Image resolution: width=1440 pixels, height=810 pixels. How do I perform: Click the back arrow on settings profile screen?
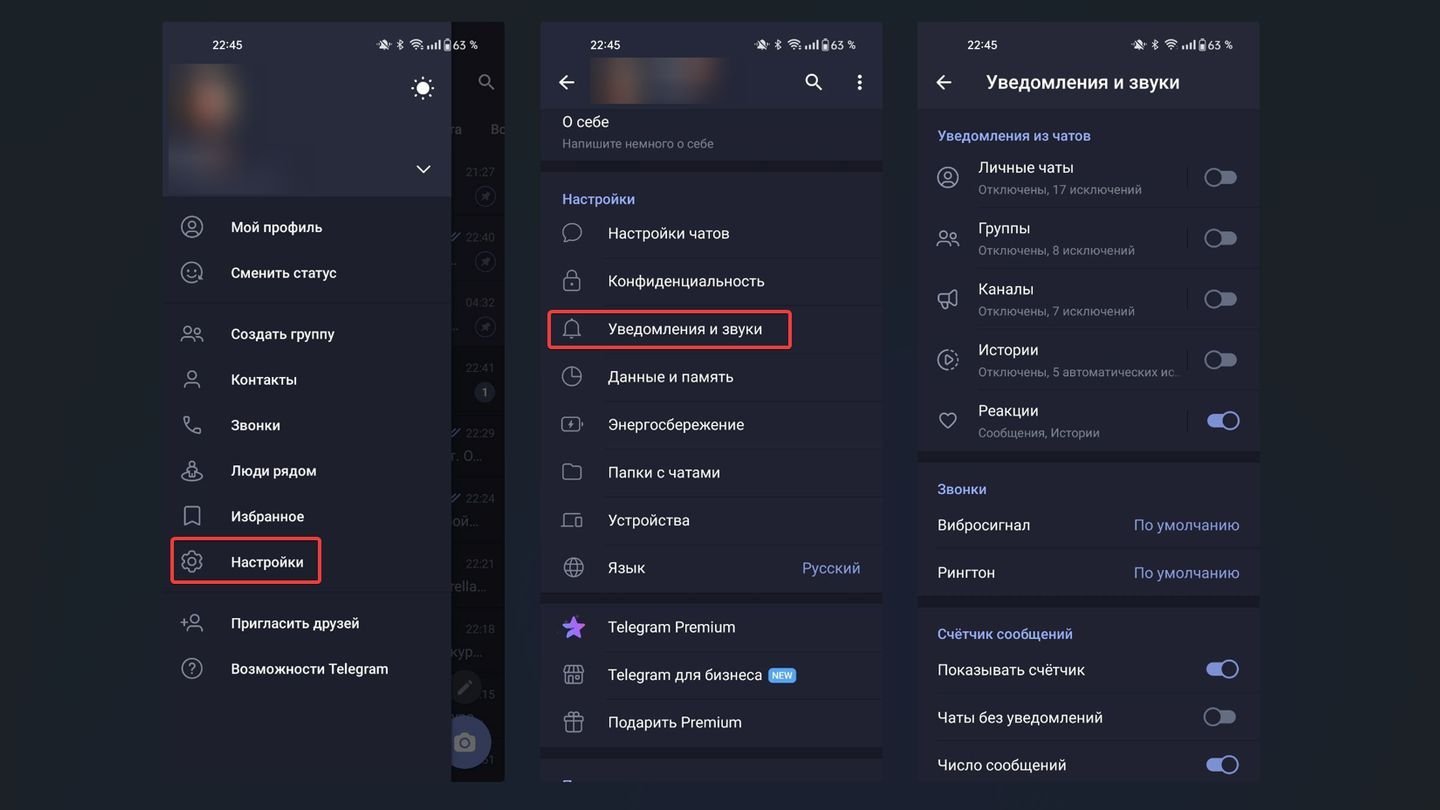tap(567, 82)
